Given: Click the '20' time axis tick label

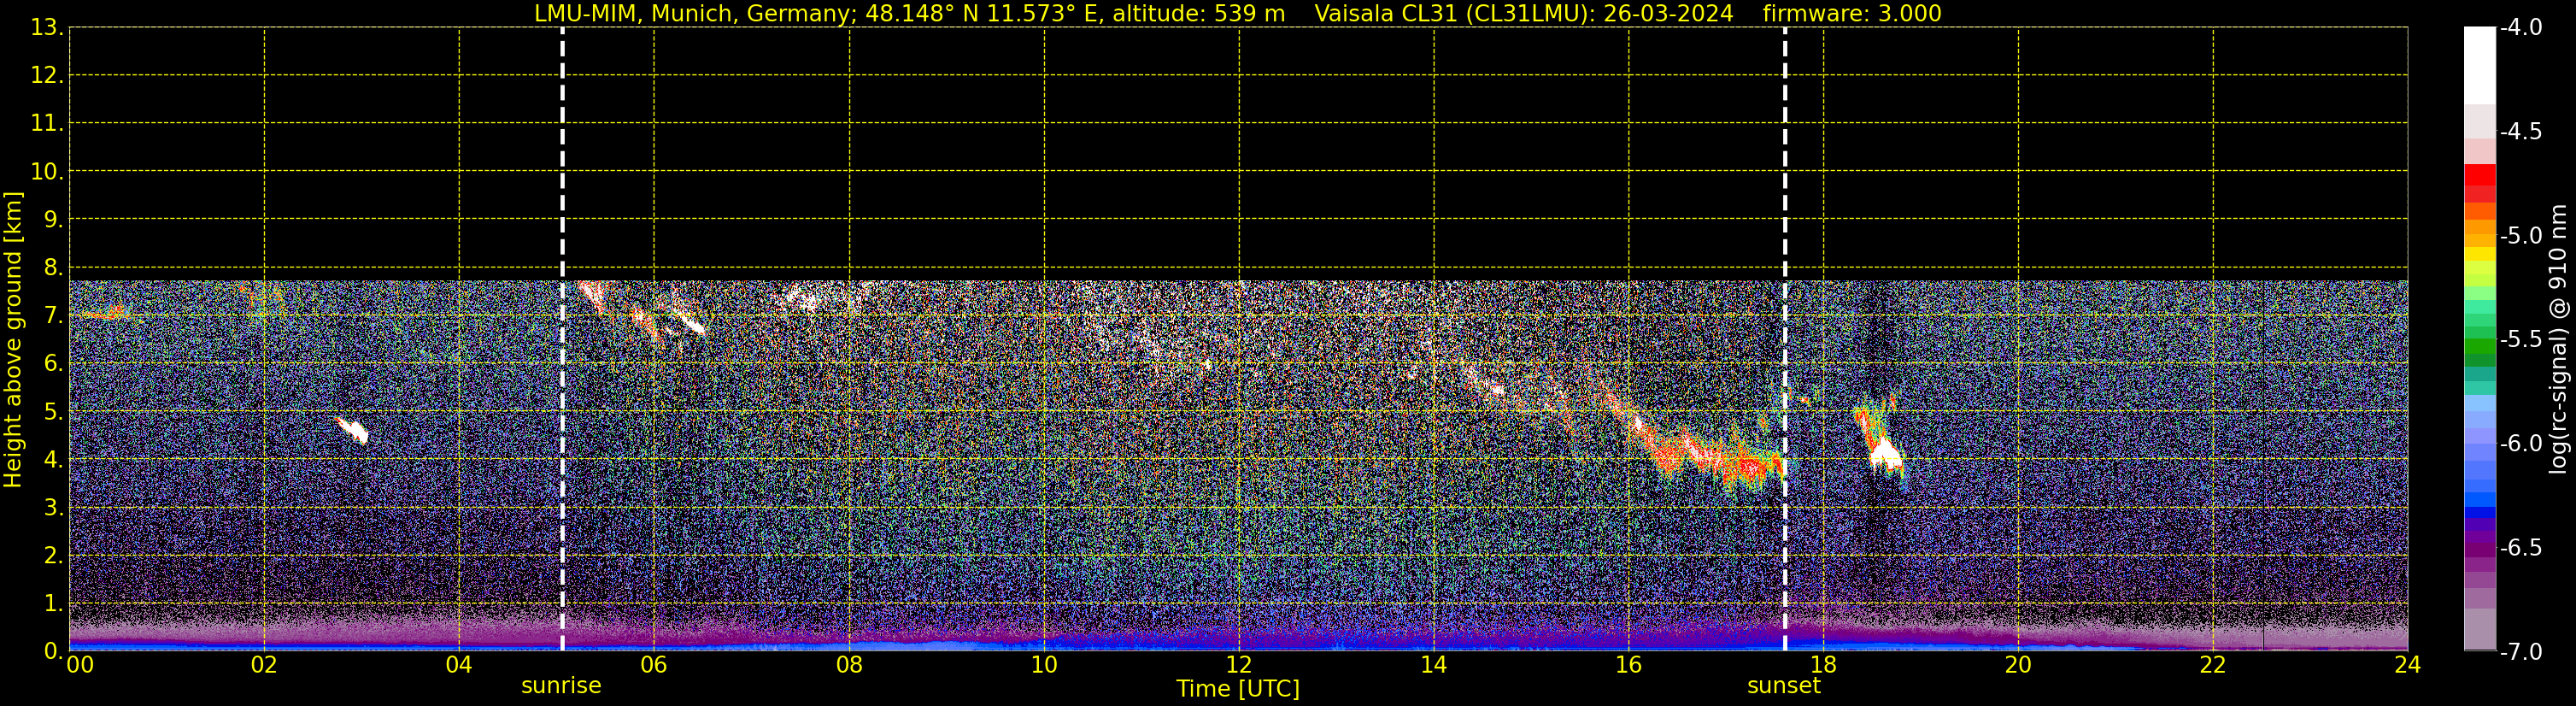Looking at the screenshot, I should 2018,665.
